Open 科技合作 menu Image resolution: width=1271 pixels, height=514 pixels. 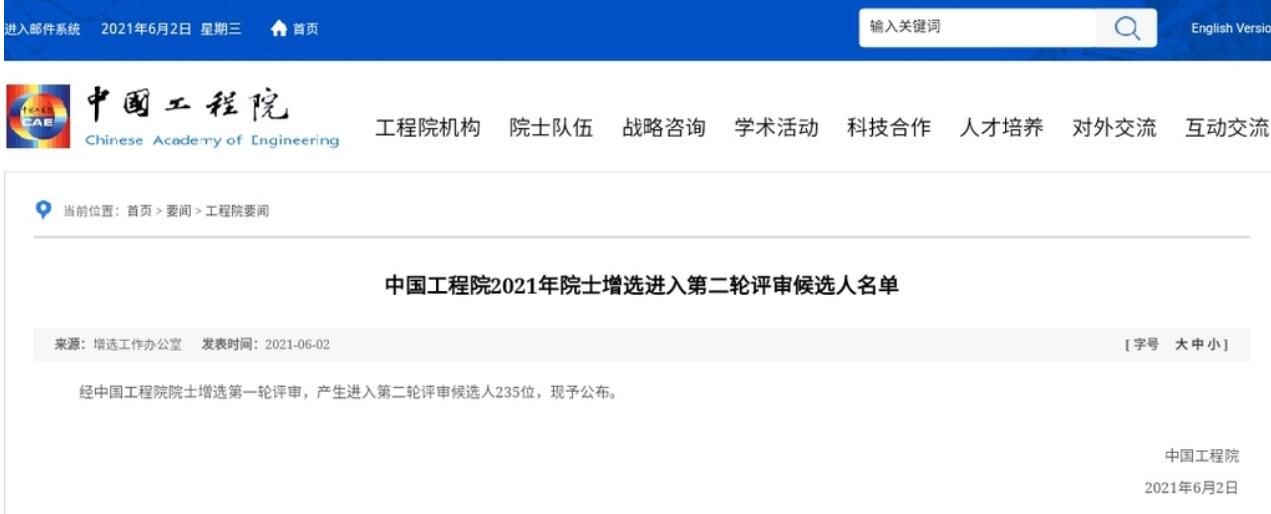pos(889,128)
